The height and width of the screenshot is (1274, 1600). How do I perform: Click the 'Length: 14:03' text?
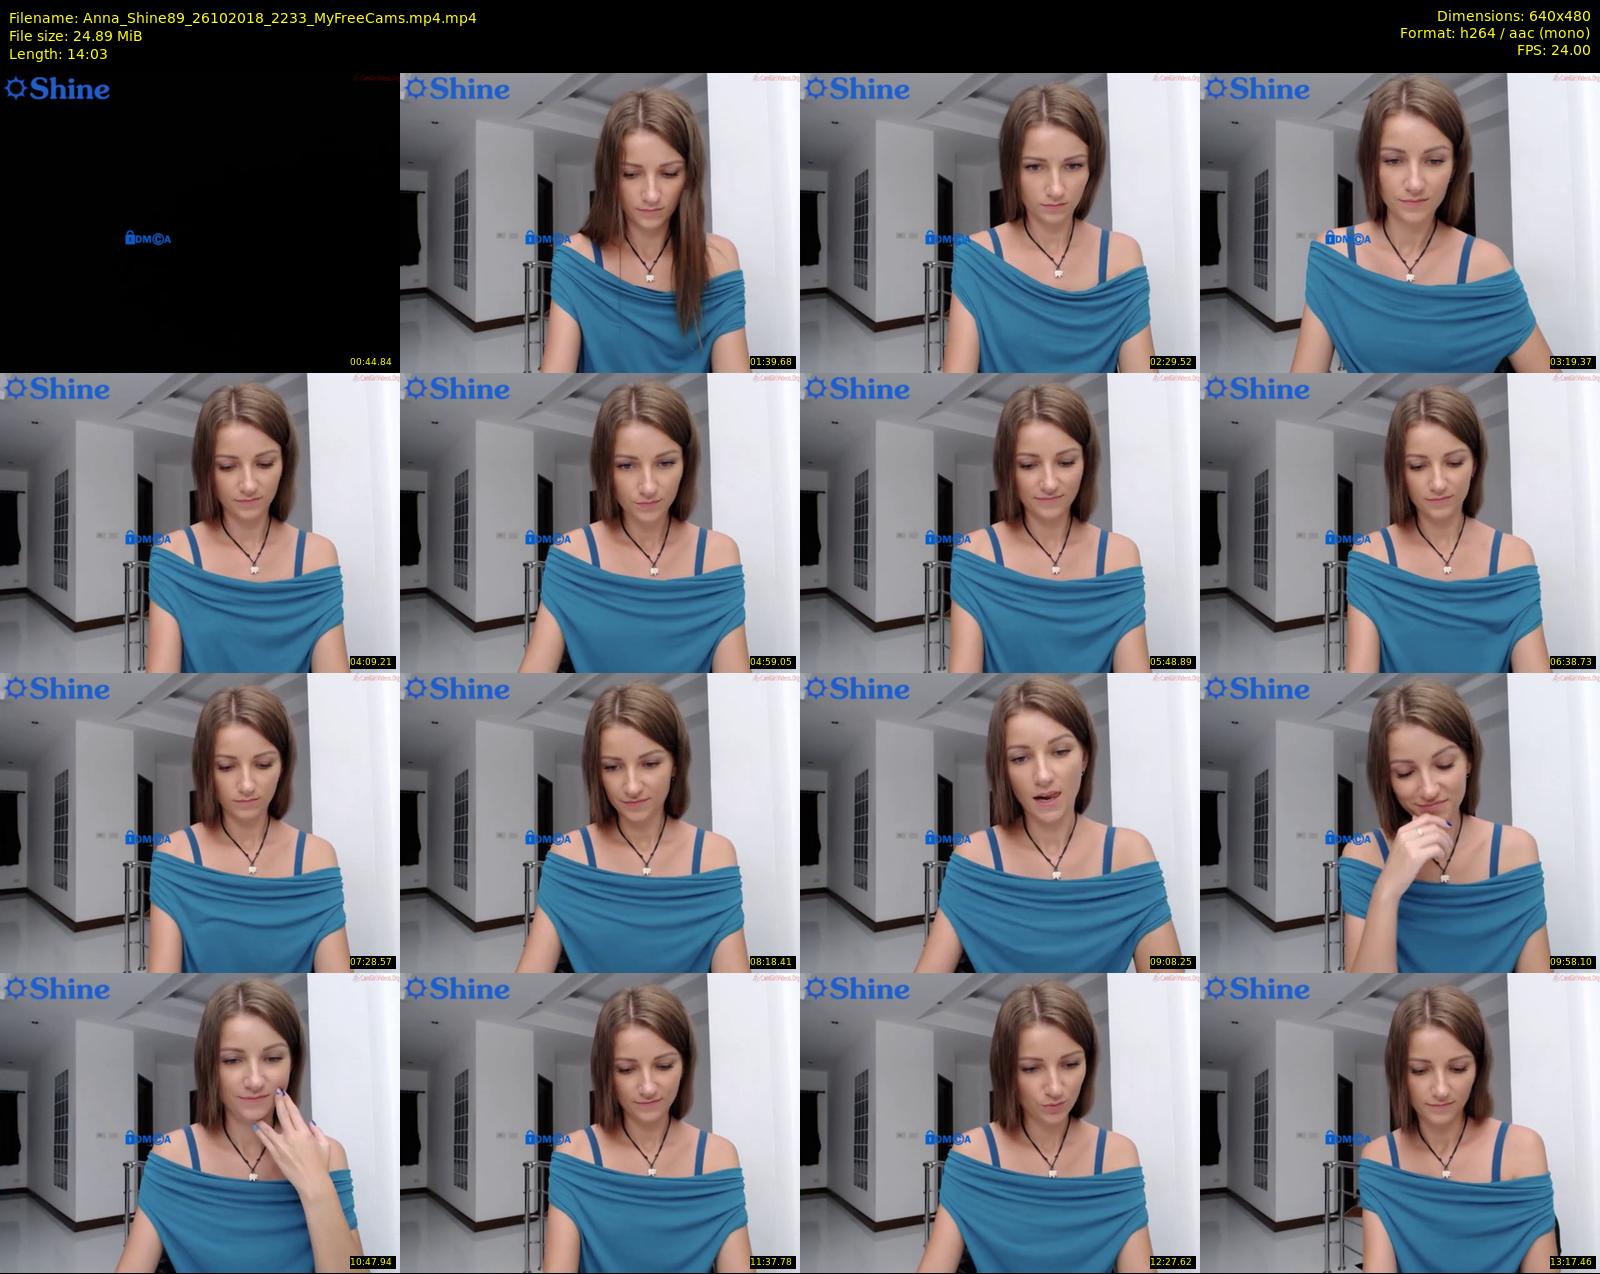[x=58, y=54]
